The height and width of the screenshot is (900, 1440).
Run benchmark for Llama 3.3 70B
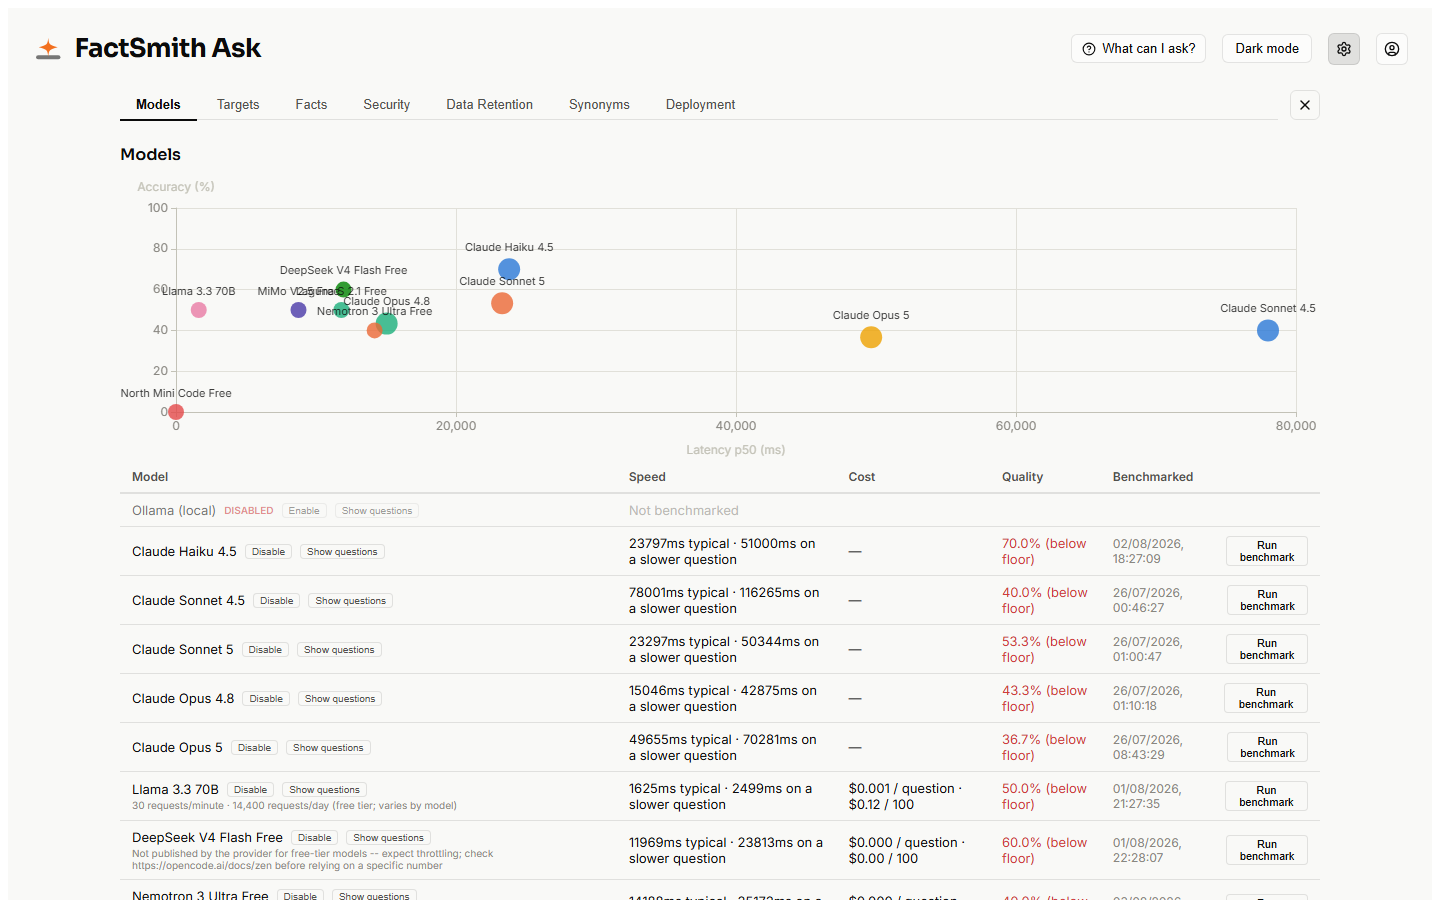tap(1266, 797)
